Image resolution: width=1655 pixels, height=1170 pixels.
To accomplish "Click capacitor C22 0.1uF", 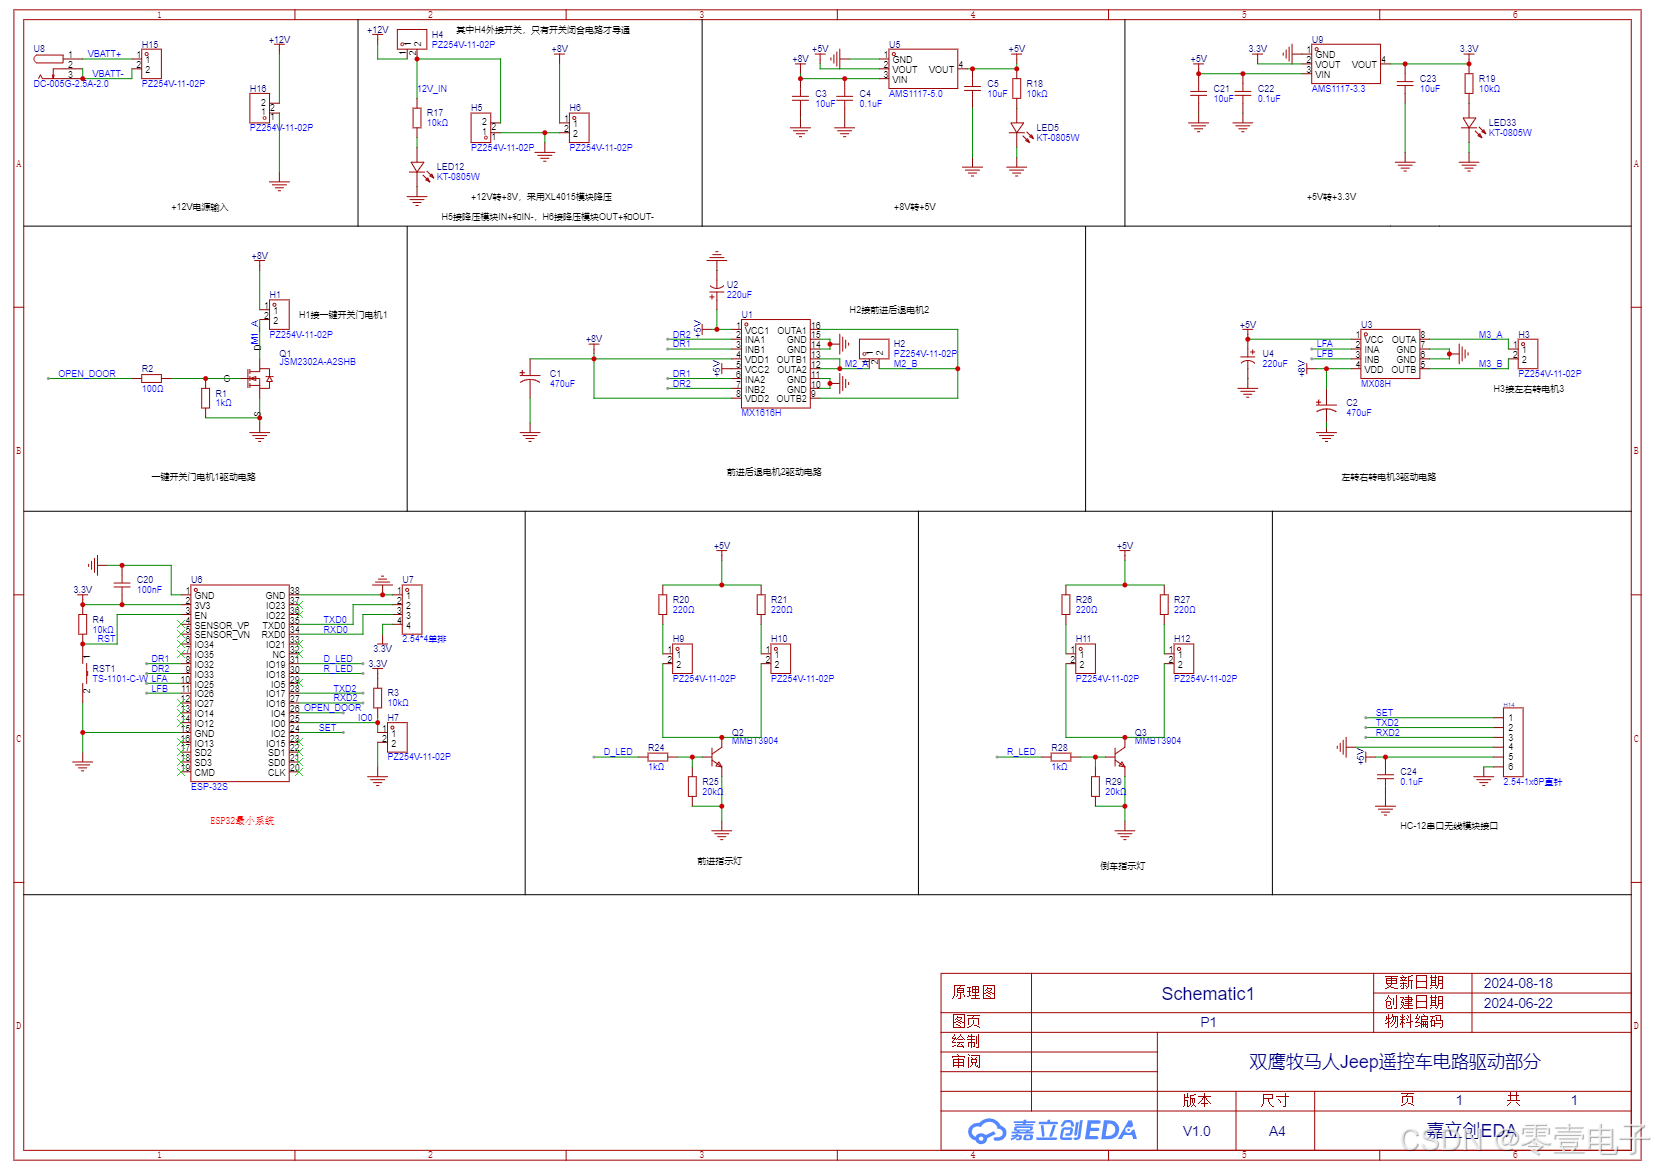I will coord(1243,93).
